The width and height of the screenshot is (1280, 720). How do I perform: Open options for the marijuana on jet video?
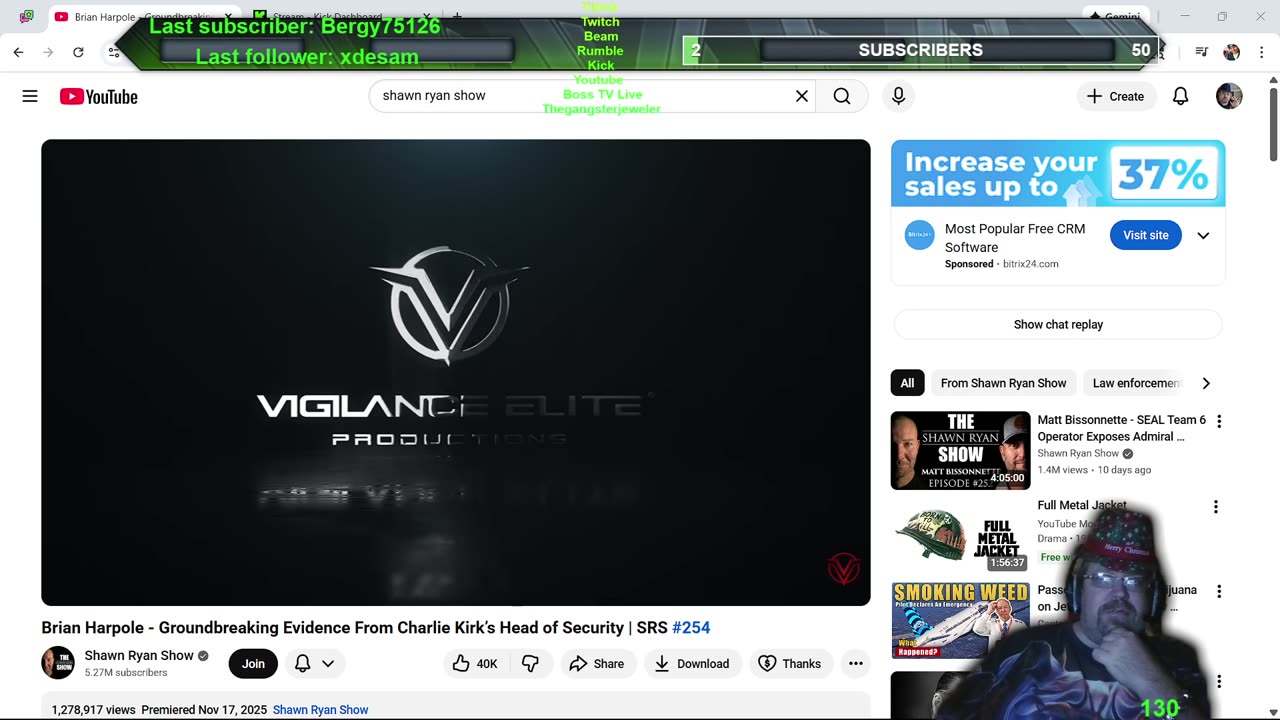(1219, 592)
